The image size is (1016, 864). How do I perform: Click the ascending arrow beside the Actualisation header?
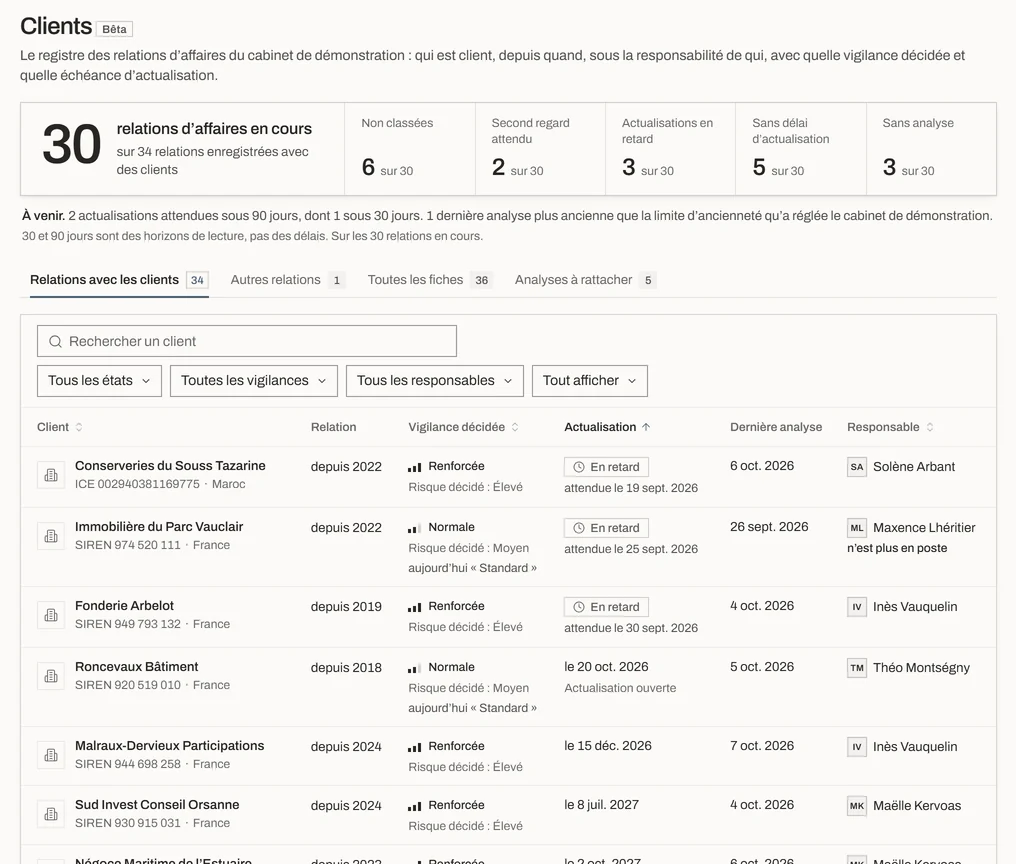646,427
